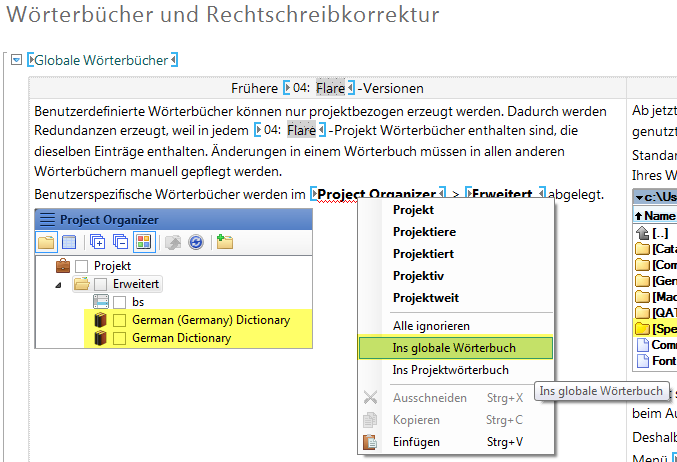Viewport: 677px width, 462px height.
Task: Tick the Projekt checkbox in the tree
Action: pos(82,266)
